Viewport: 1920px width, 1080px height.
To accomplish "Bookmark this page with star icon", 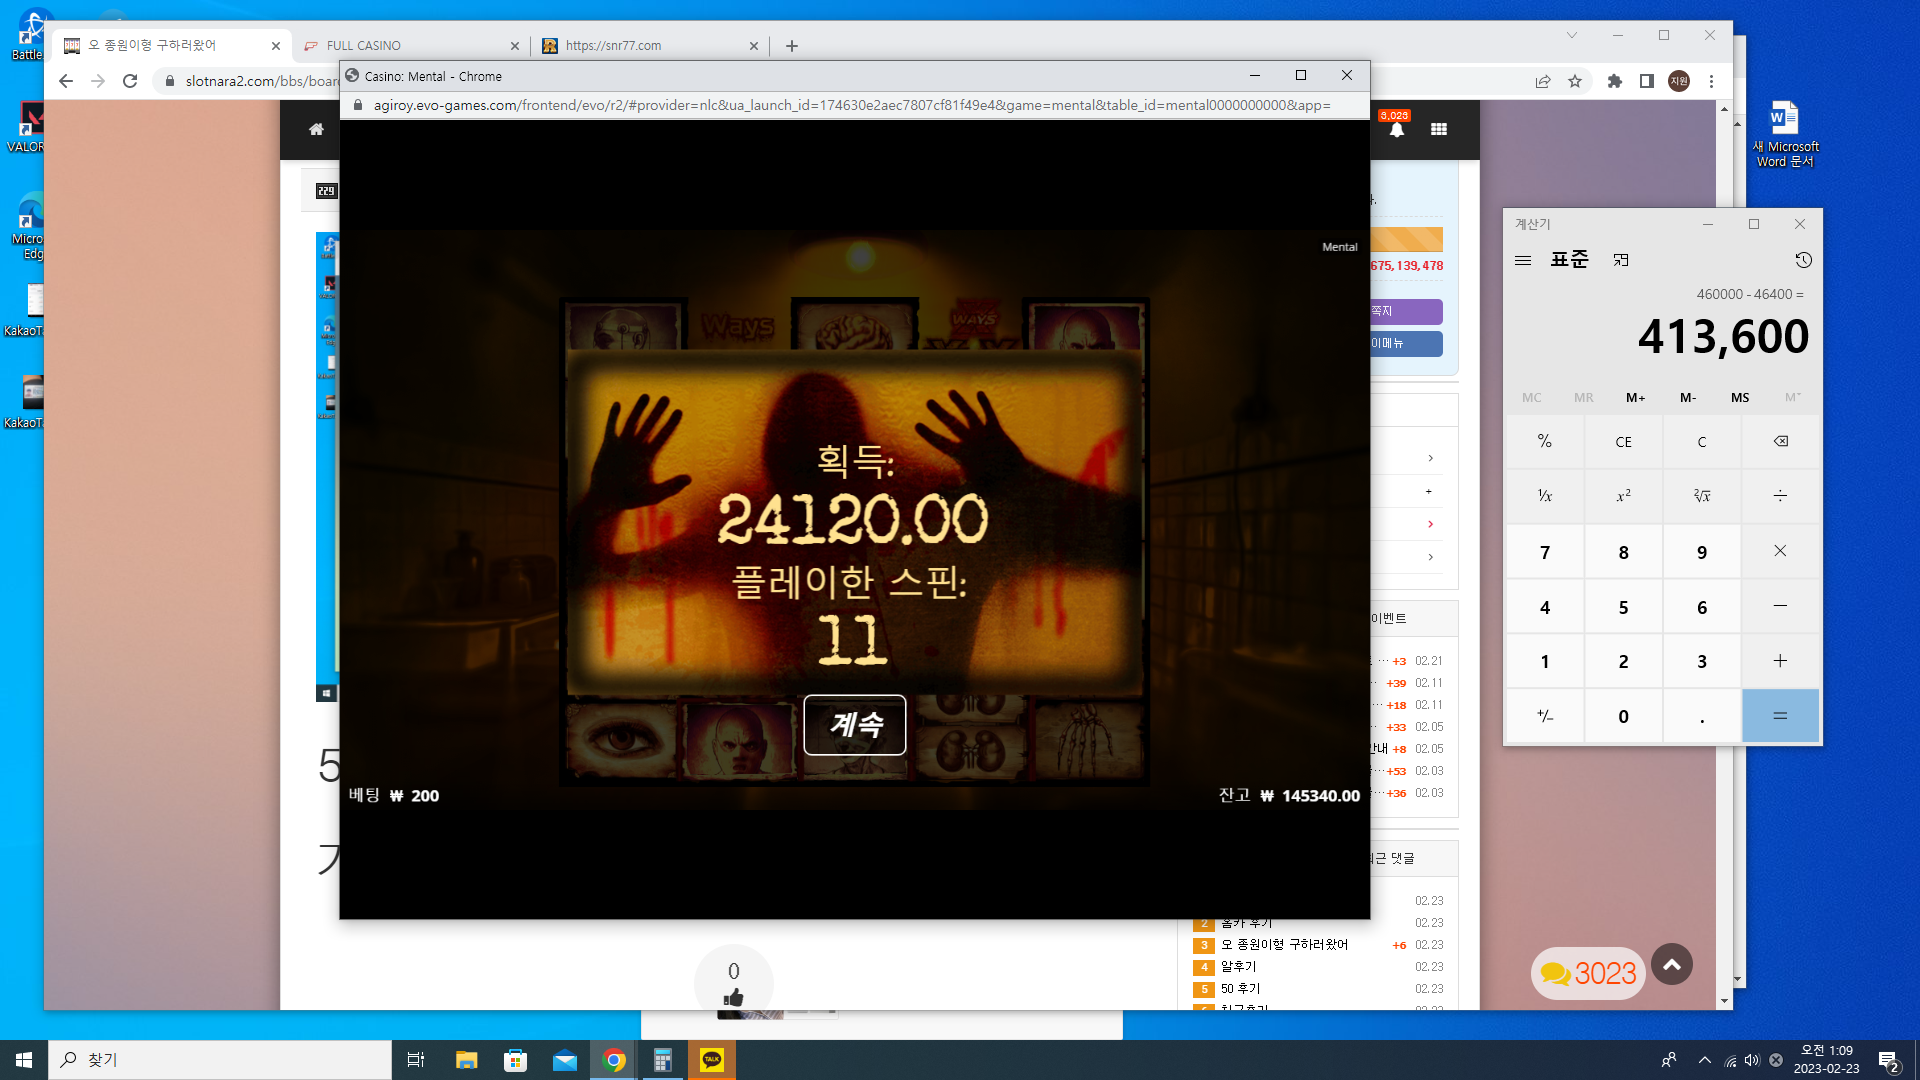I will (x=1575, y=81).
